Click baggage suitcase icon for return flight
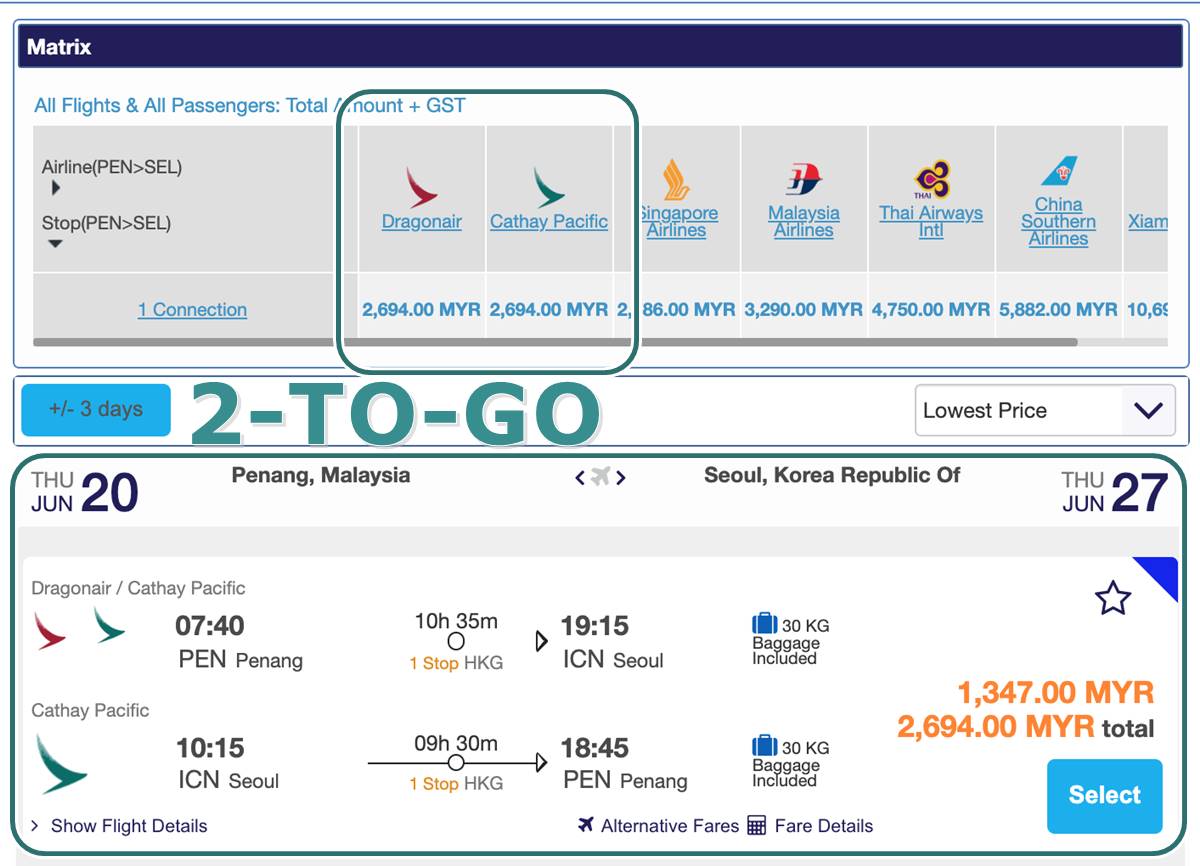This screenshot has width=1200, height=866. 764,746
